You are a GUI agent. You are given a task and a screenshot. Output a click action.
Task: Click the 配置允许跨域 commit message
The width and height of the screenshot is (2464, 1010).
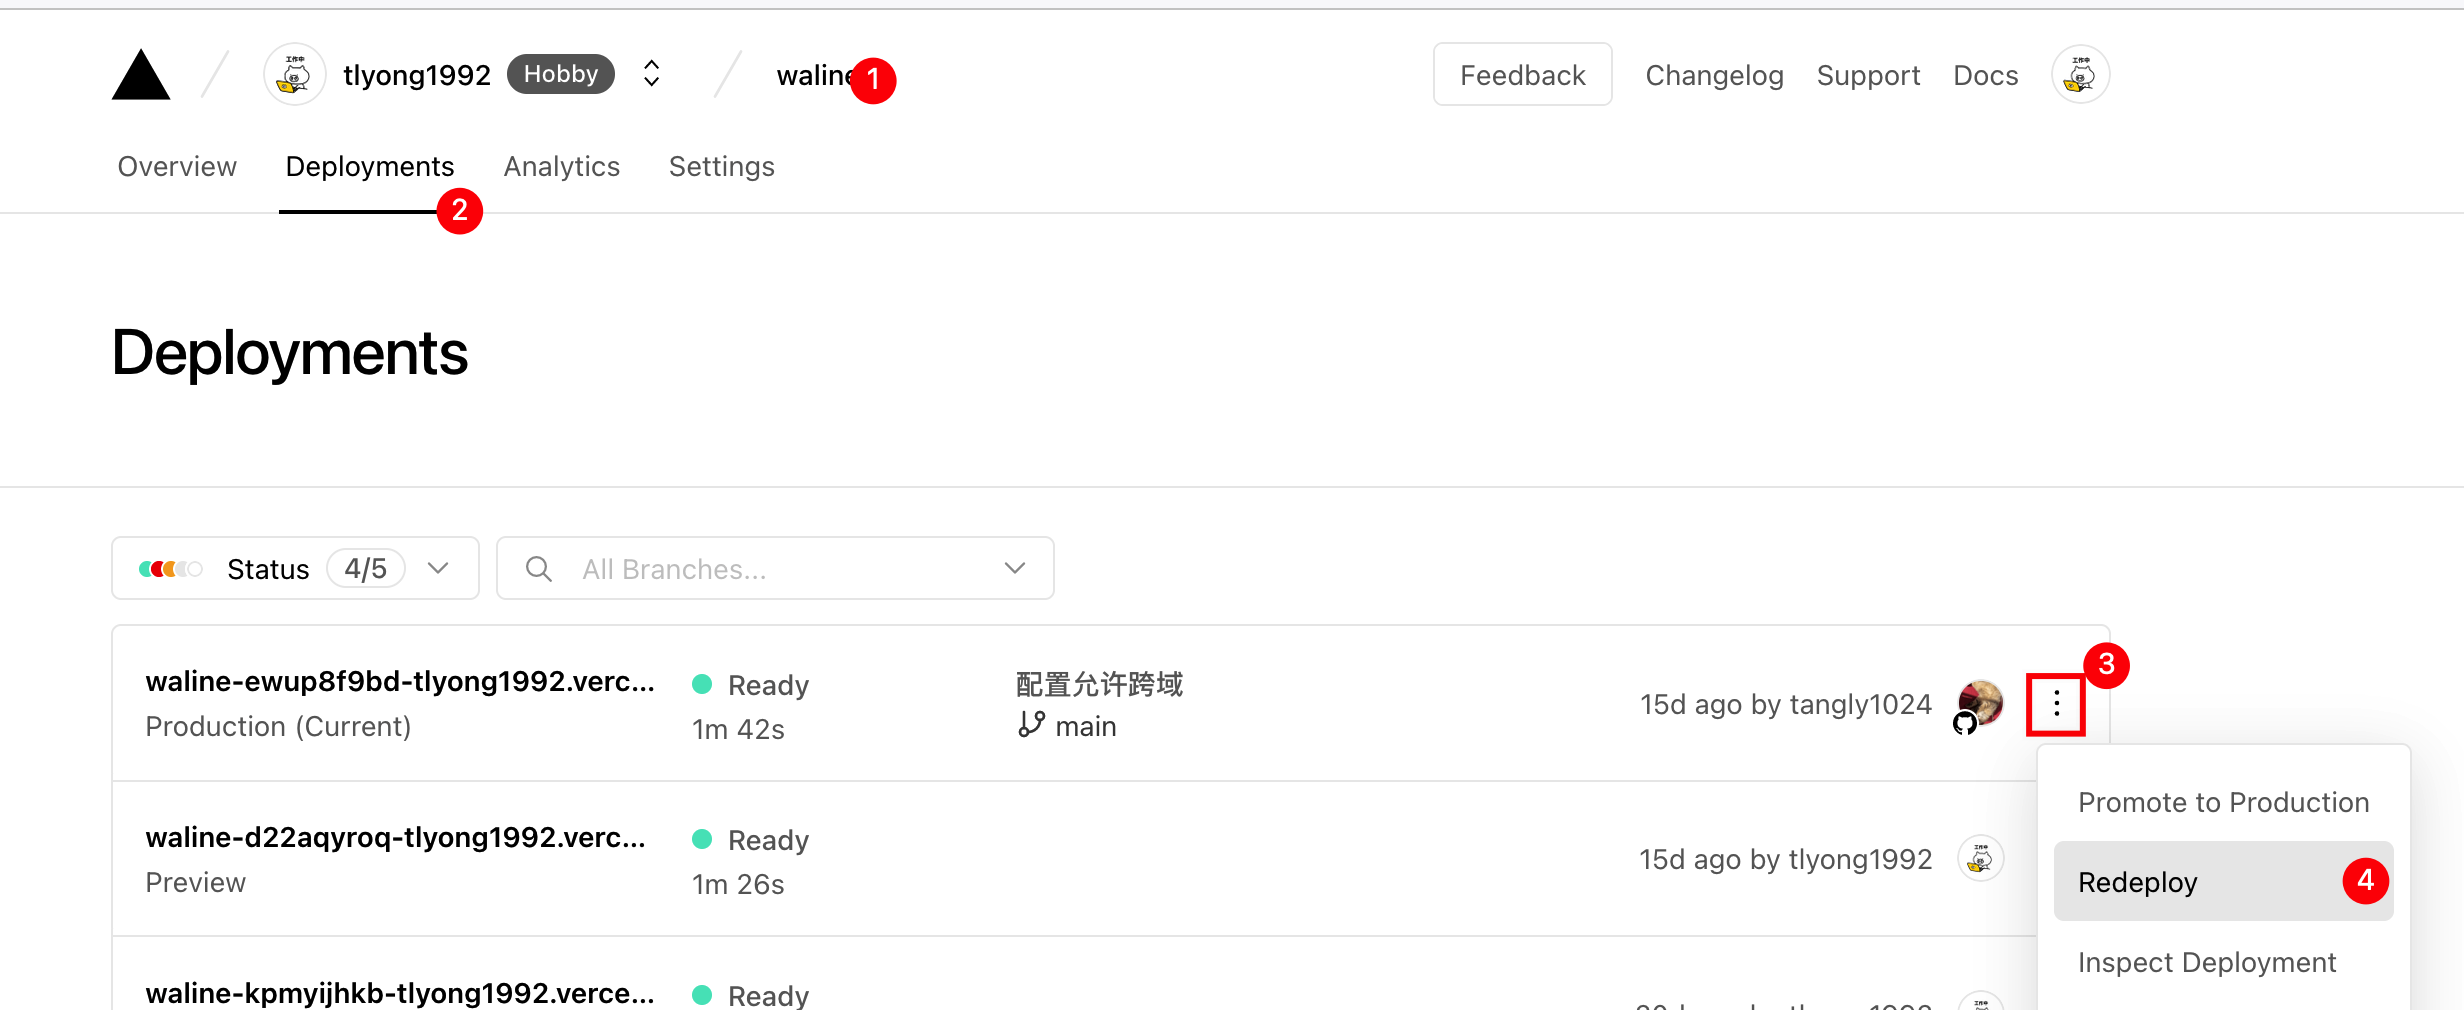[x=1099, y=684]
